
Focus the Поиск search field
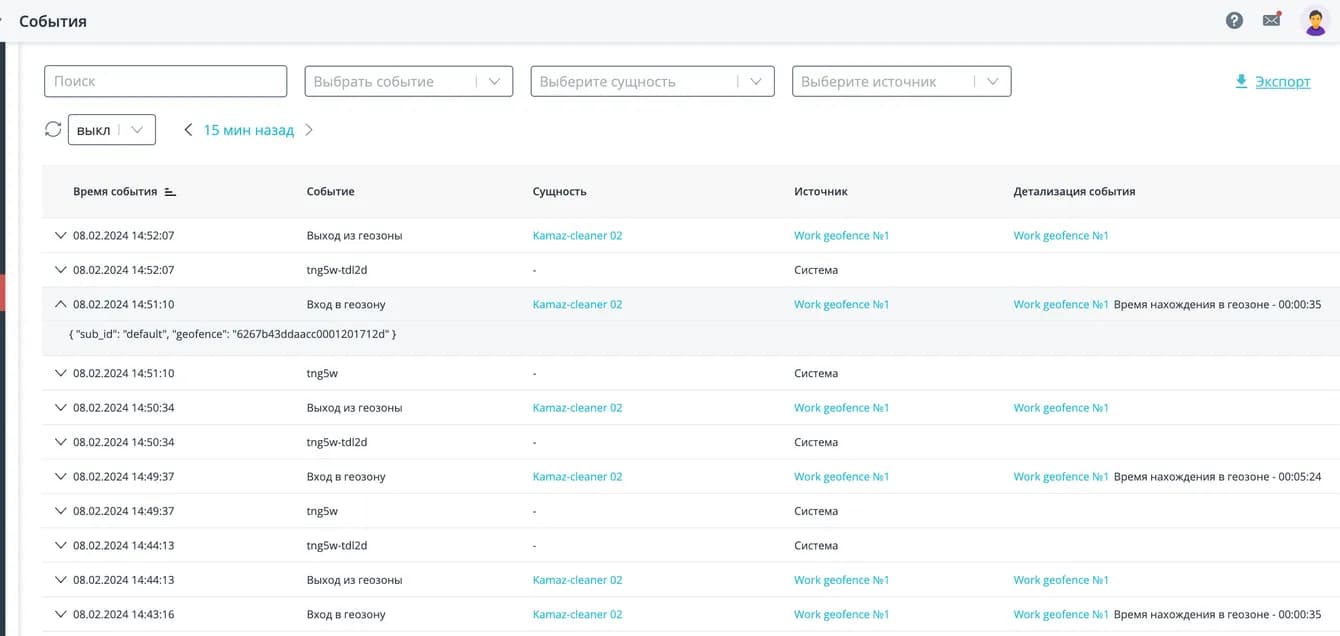(166, 81)
